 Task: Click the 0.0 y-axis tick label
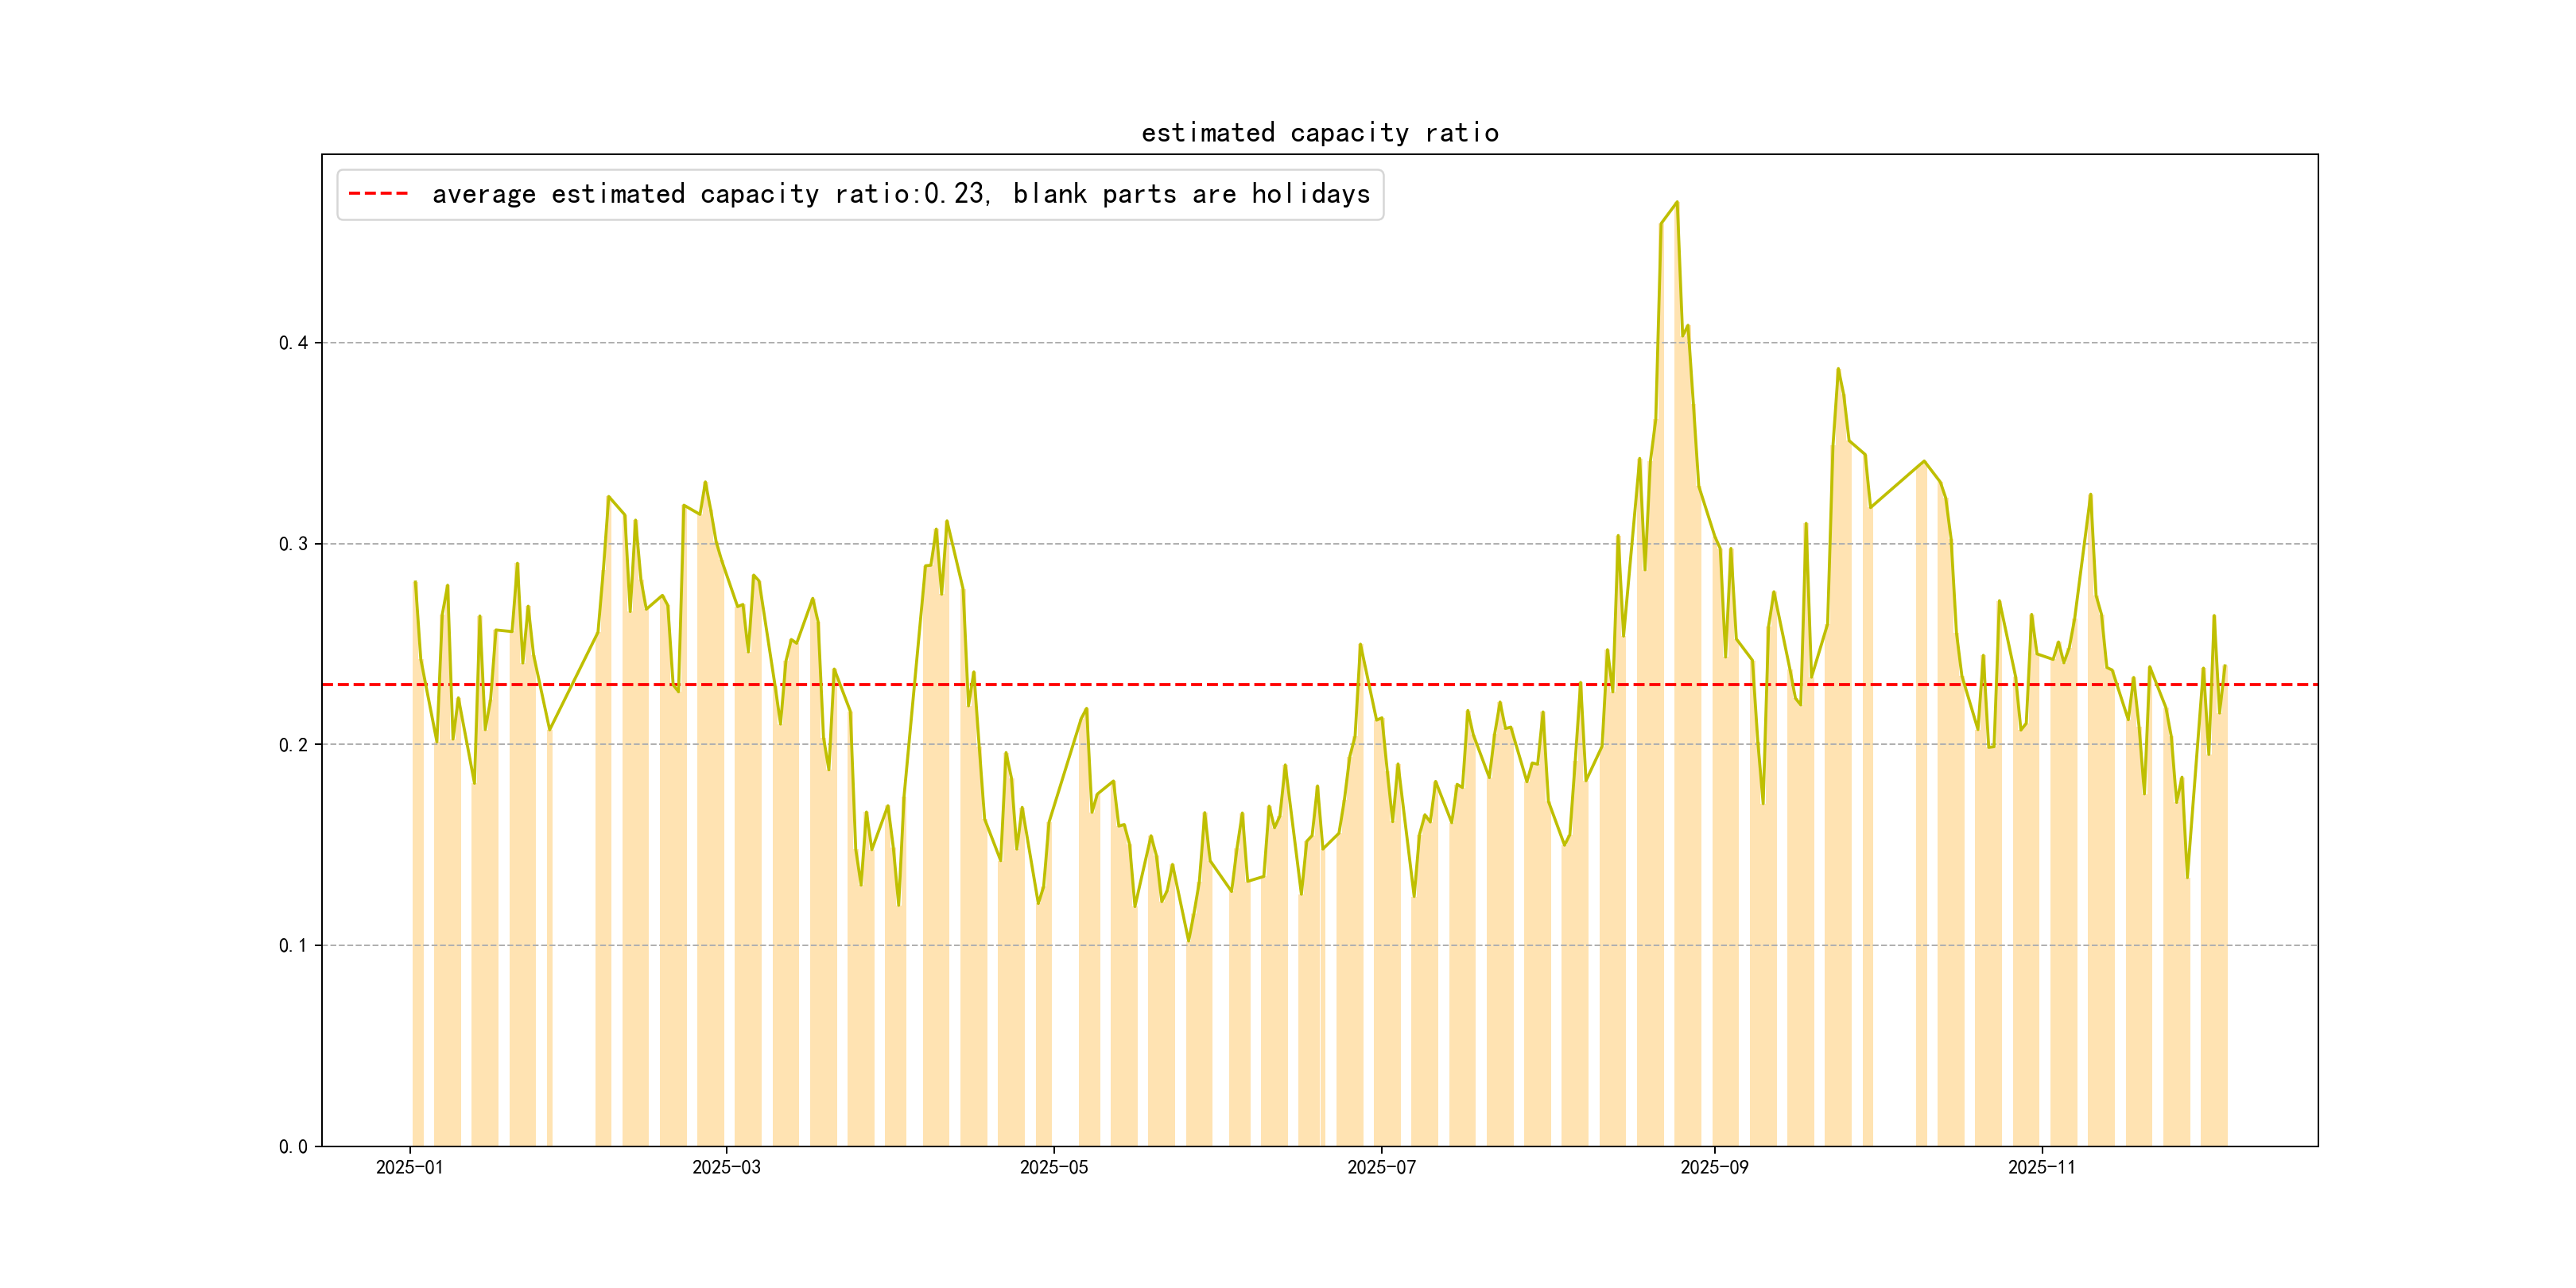293,1147
